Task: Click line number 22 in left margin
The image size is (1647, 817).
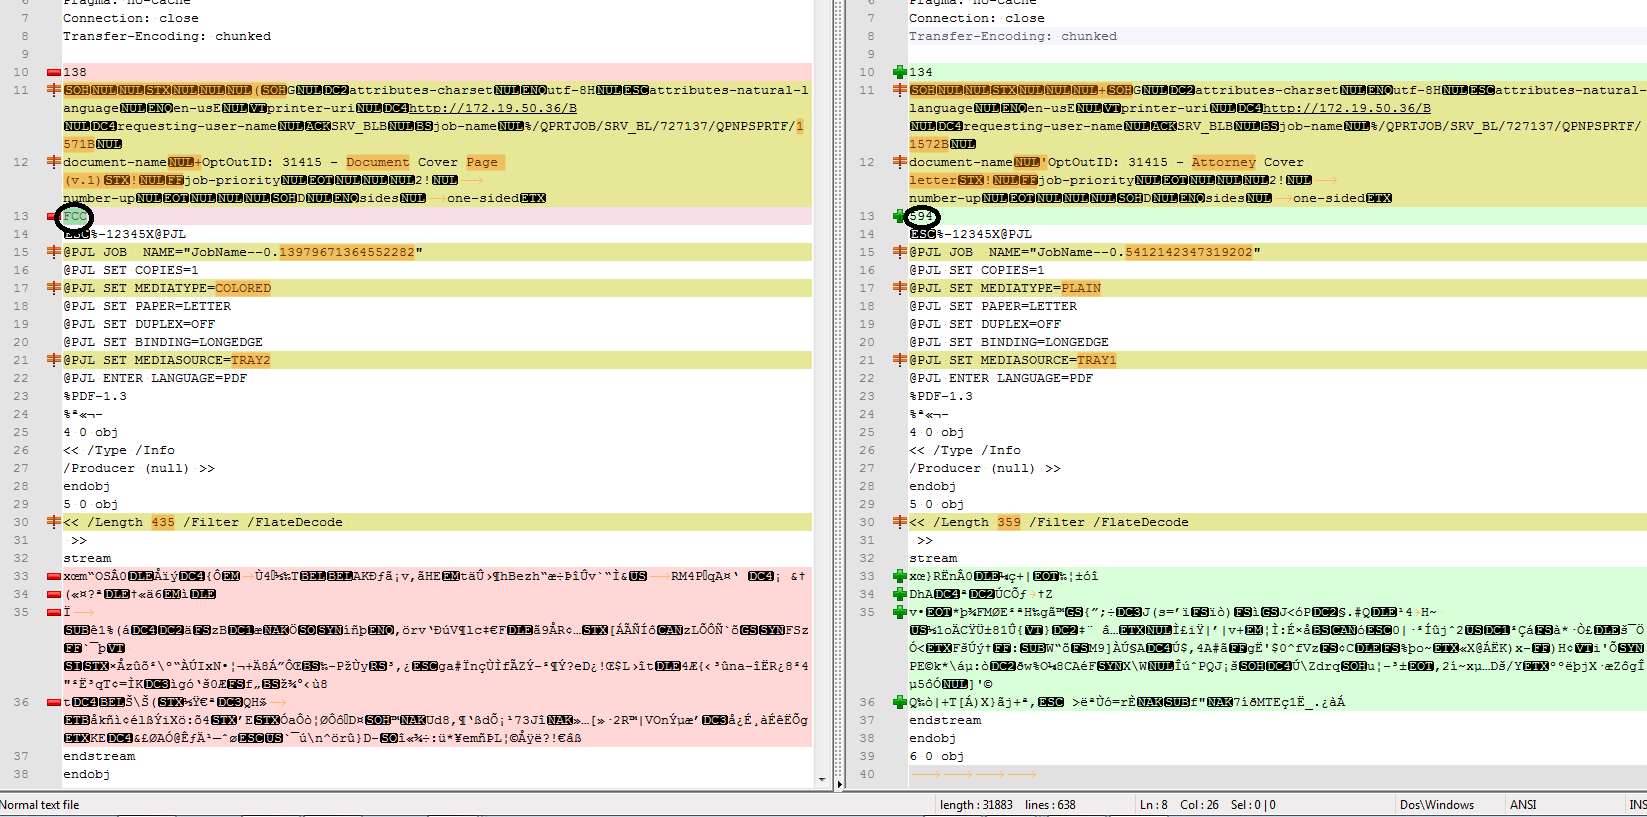Action: pyautogui.click(x=21, y=378)
